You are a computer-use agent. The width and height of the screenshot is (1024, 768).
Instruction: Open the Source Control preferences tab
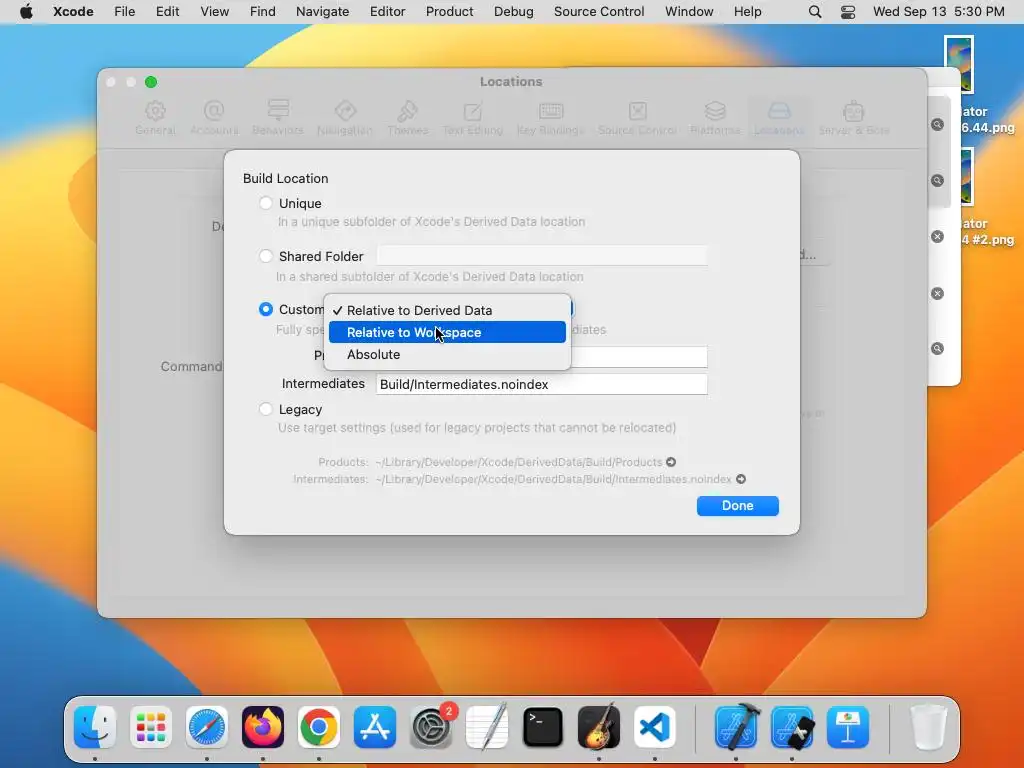637,118
